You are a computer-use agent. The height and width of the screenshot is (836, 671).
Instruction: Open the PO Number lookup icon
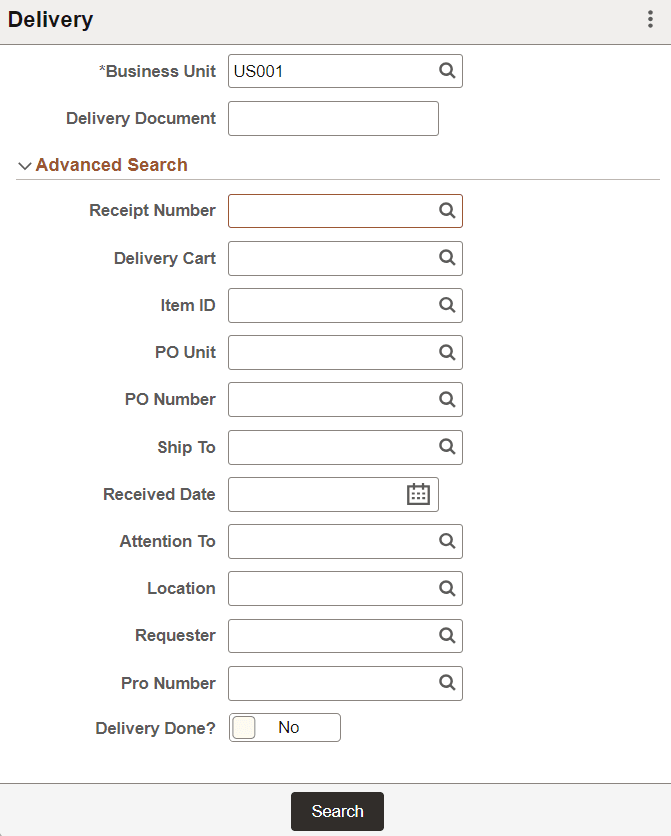point(446,399)
